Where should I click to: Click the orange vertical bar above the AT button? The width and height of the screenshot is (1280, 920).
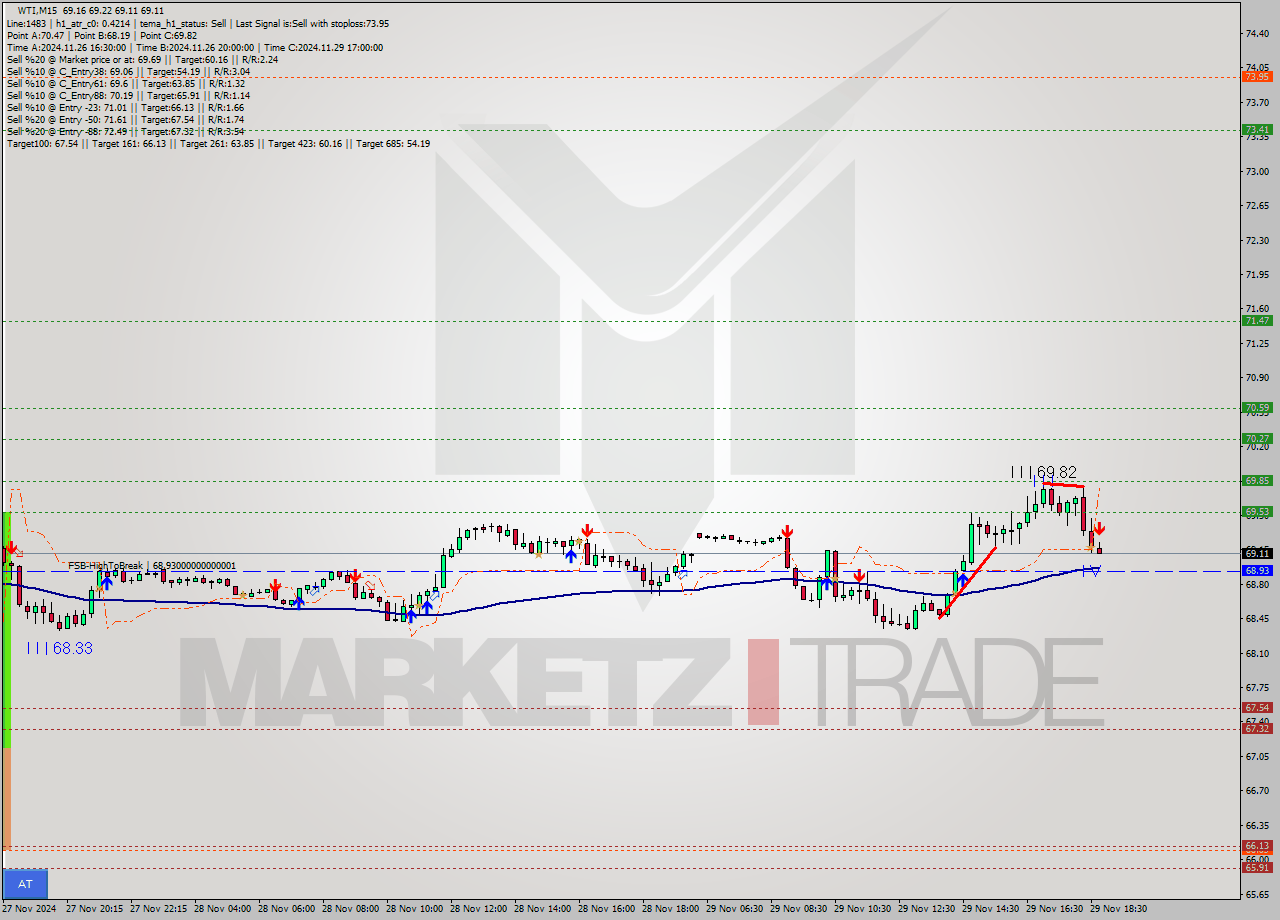click(x=6, y=800)
